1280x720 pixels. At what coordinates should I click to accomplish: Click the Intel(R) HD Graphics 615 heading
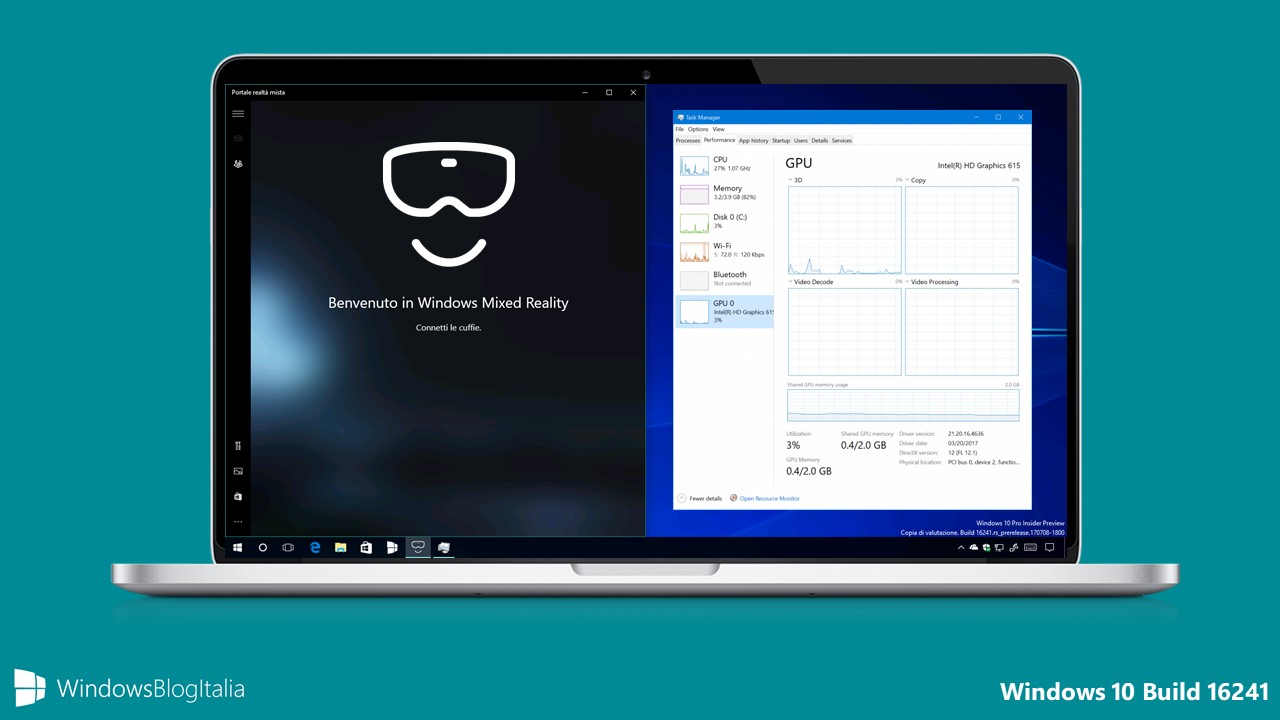(979, 165)
